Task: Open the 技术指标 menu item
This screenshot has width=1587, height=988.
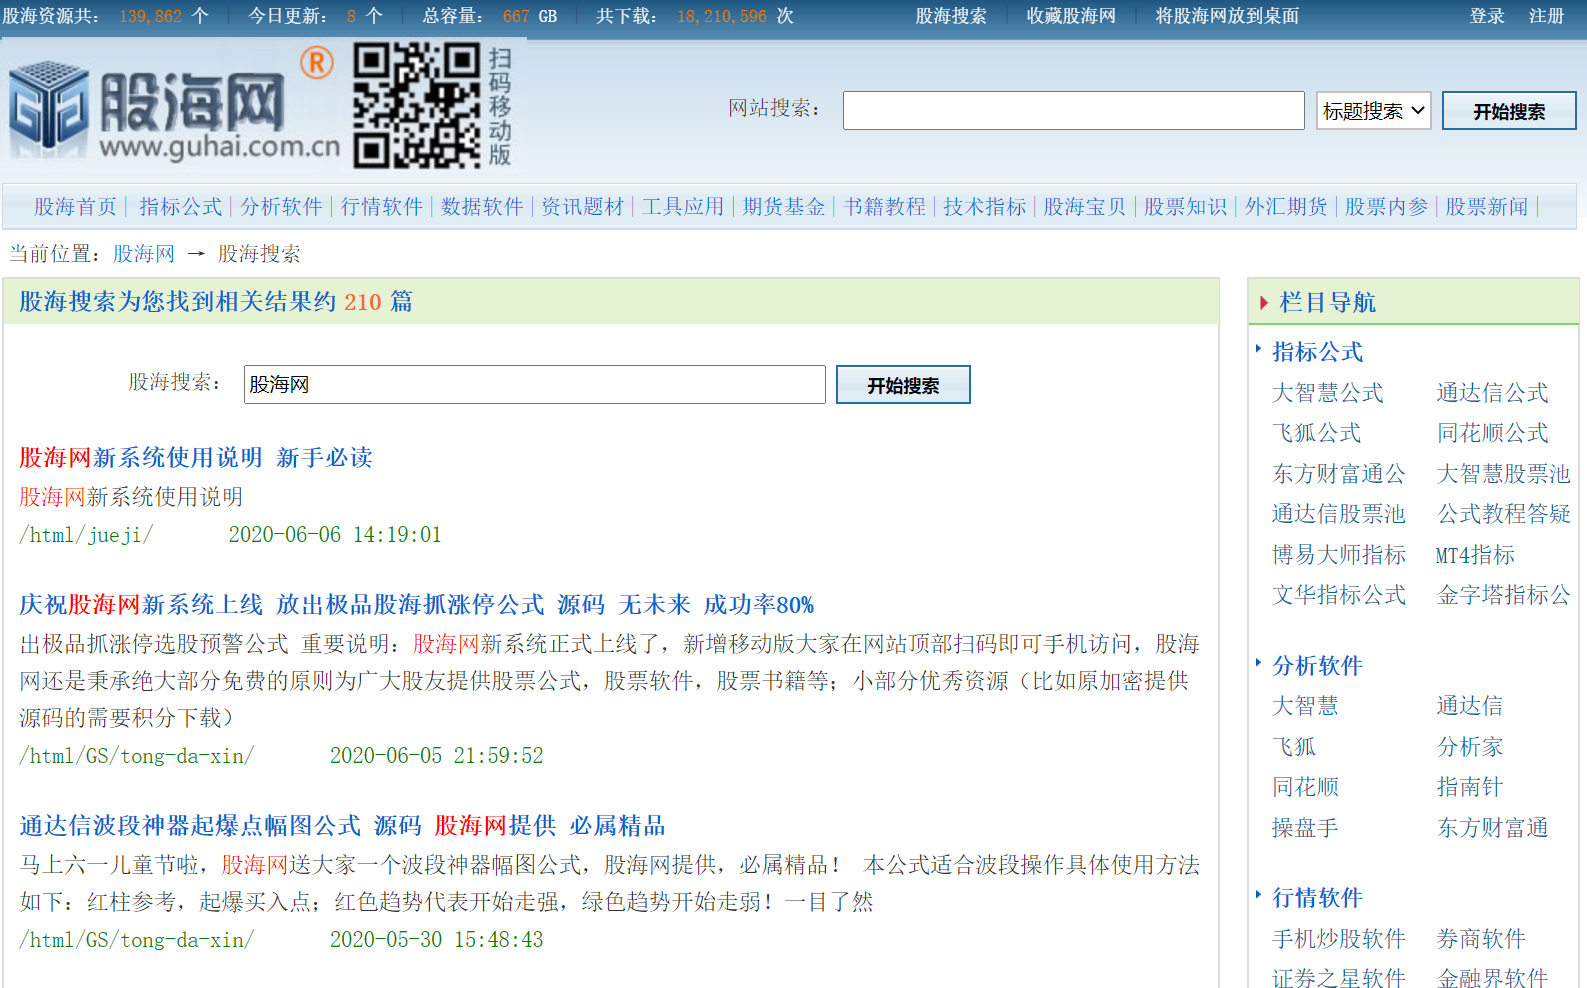Action: point(985,207)
